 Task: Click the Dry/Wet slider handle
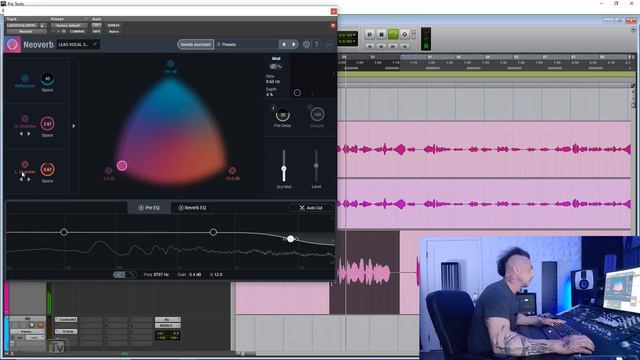284,169
